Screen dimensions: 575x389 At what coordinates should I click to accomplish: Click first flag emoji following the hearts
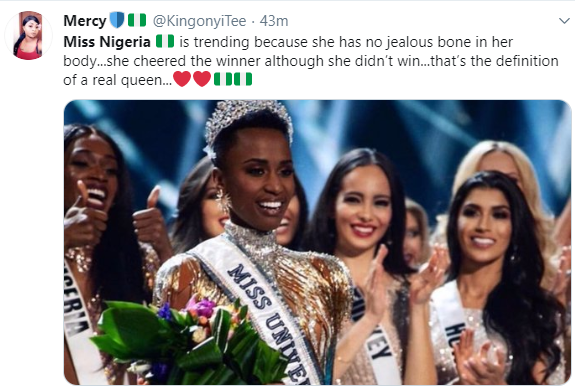coord(223,79)
